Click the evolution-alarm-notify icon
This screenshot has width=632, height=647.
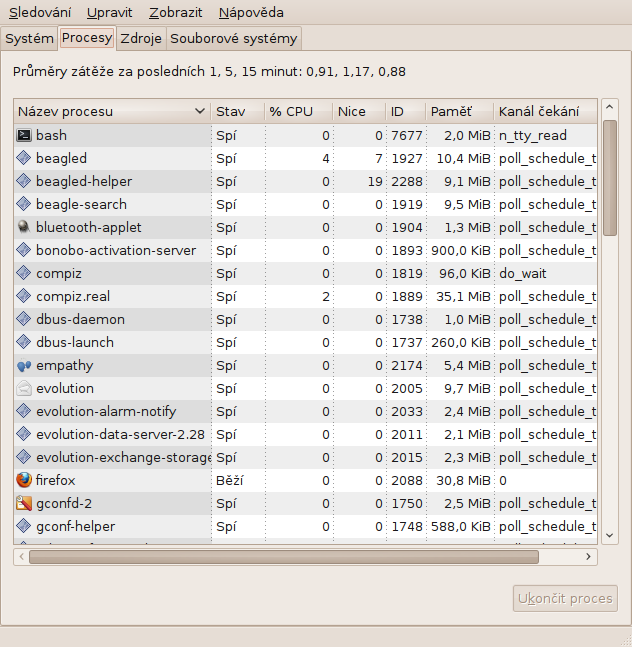24,411
